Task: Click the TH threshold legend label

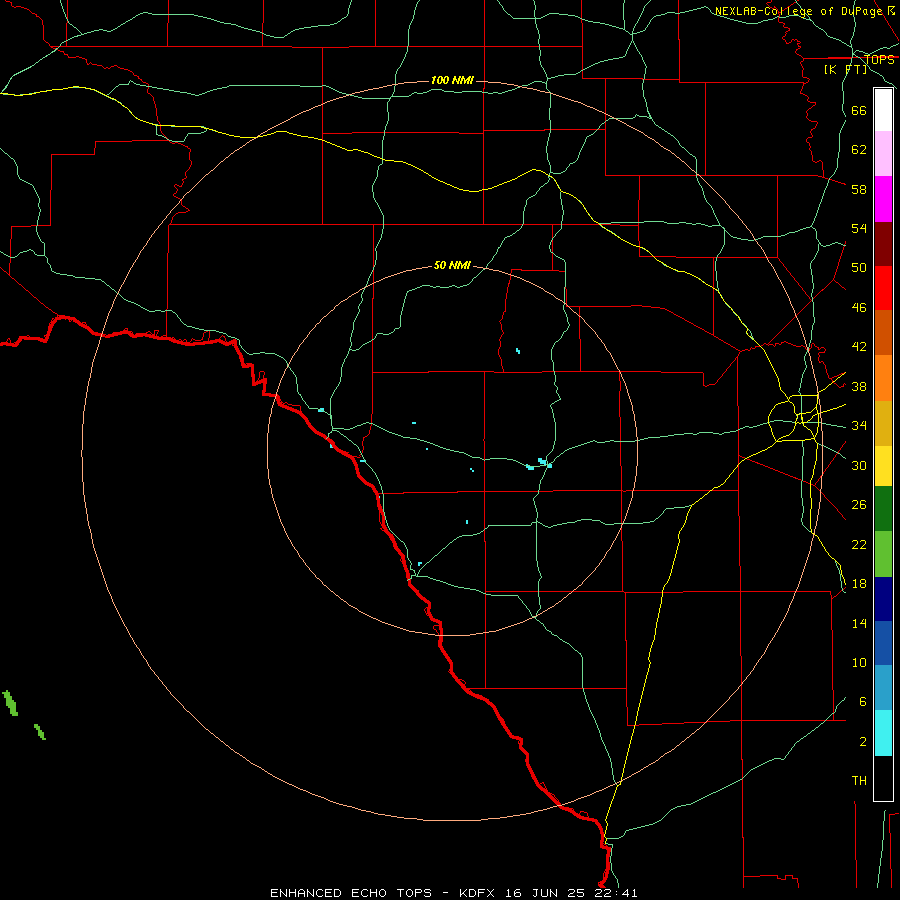Action: pyautogui.click(x=859, y=781)
